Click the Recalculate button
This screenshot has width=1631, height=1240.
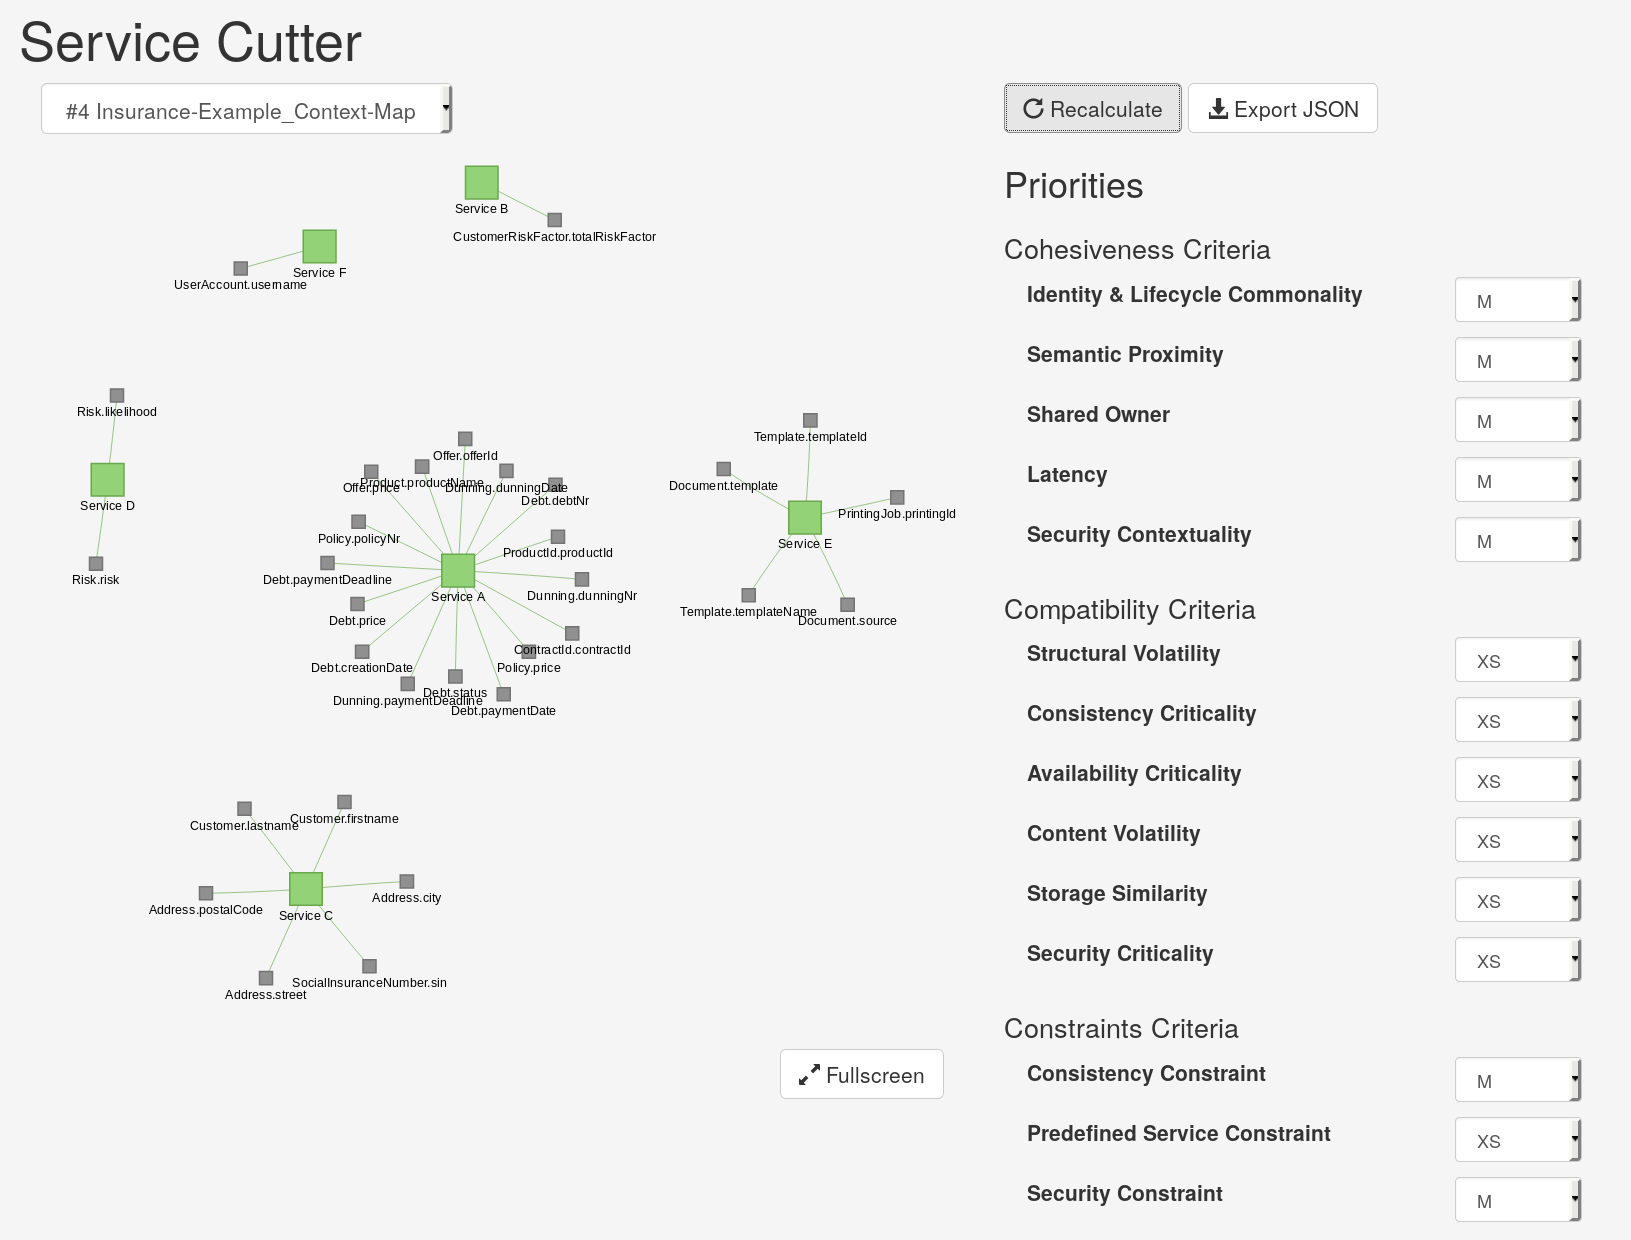coord(1093,108)
